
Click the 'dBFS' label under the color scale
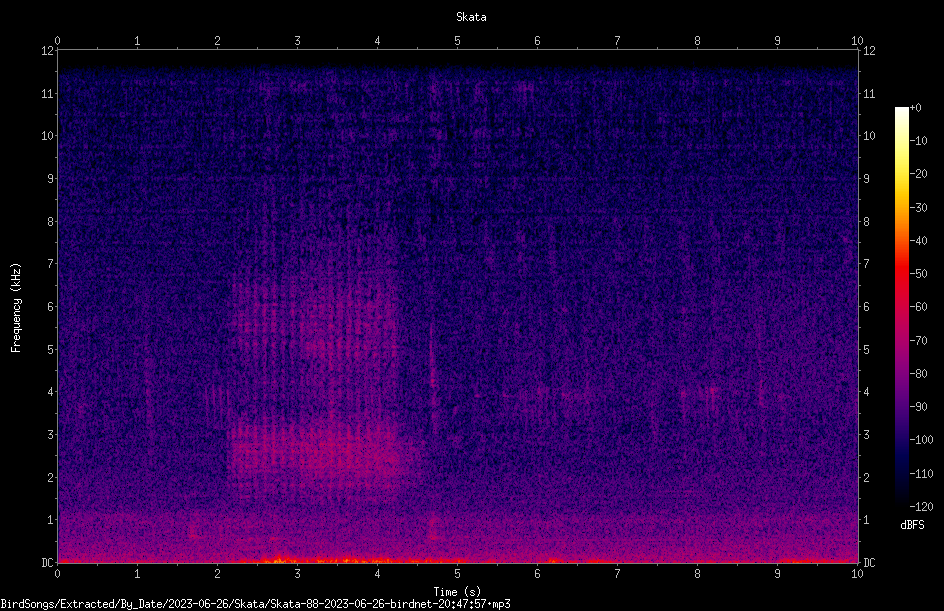(912, 525)
